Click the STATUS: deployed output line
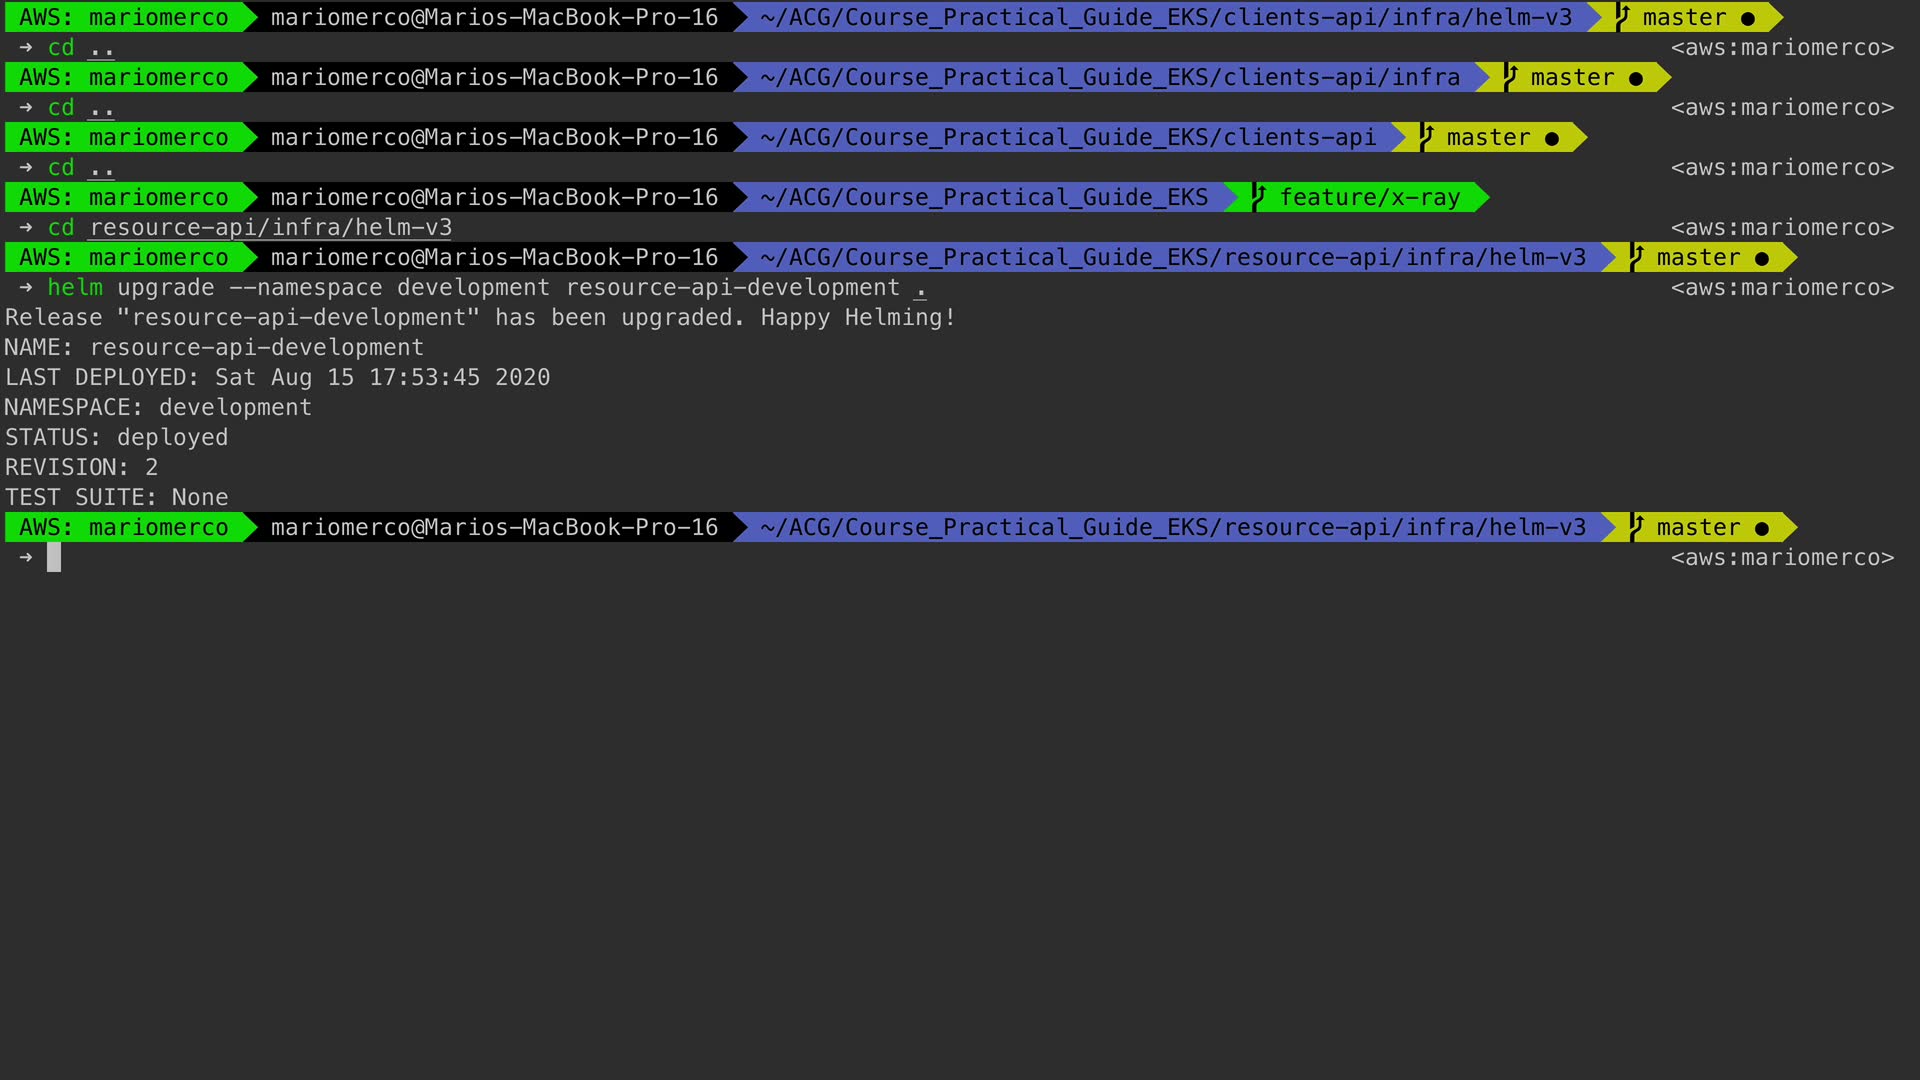 [117, 437]
